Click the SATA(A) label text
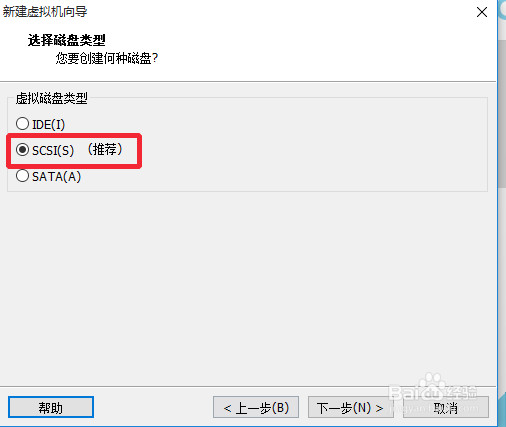The image size is (506, 427). 57,176
